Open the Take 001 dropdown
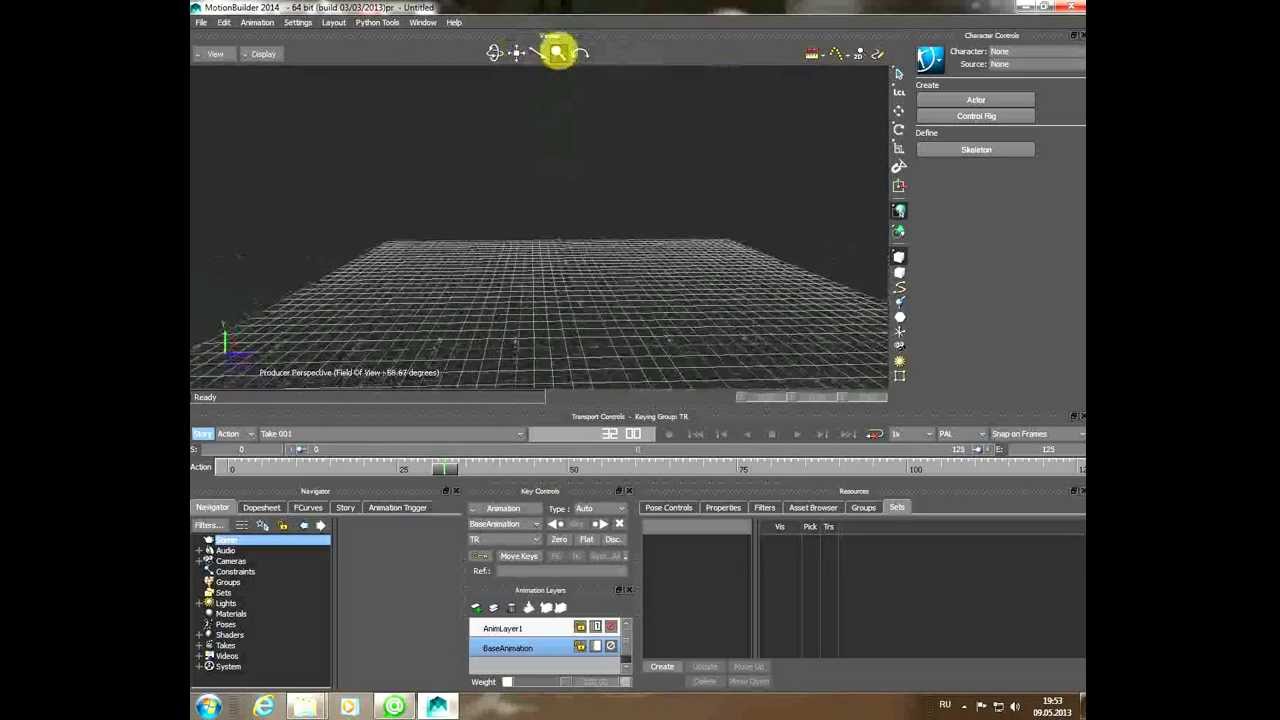Screen dimensions: 1280x720 [391, 434]
